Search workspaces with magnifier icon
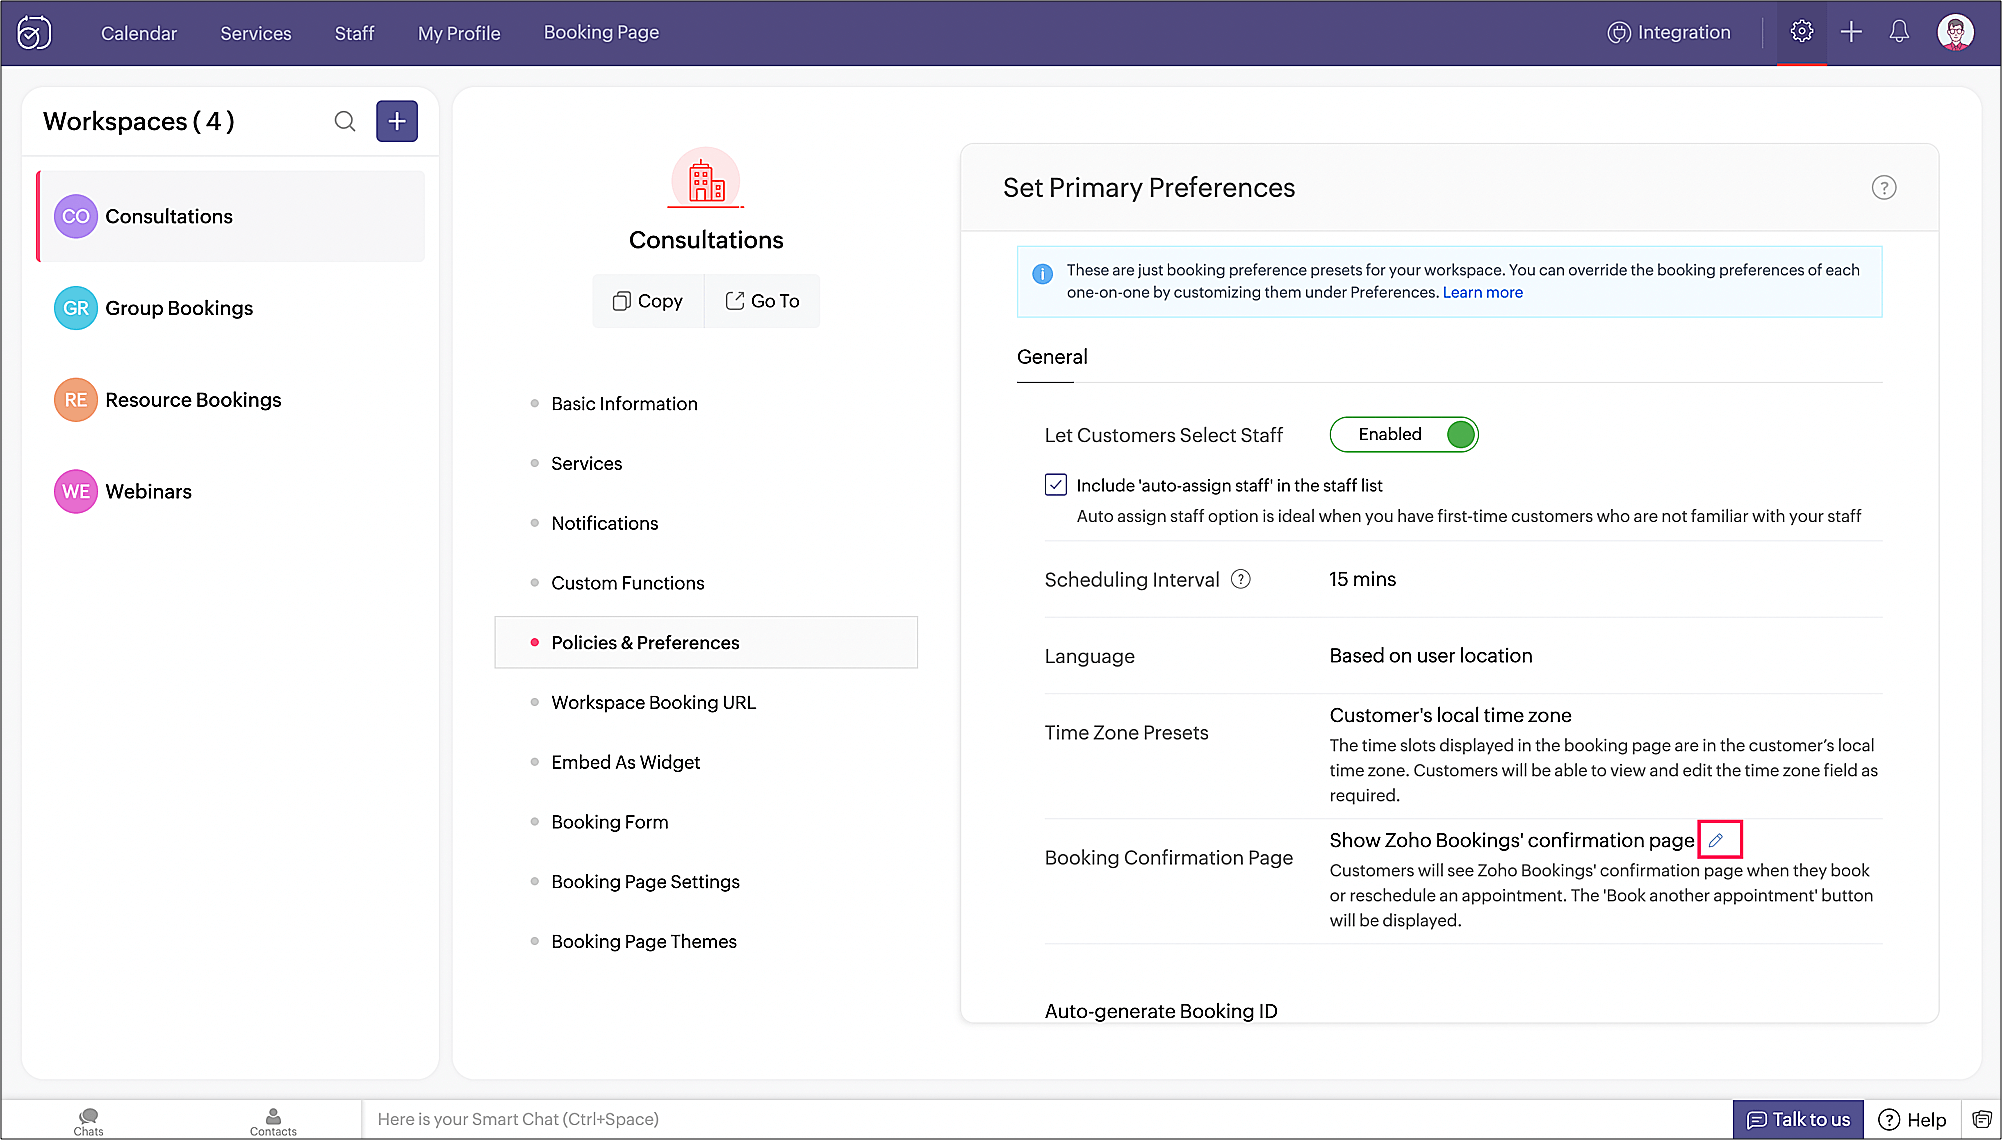This screenshot has height=1140, width=2002. coord(345,121)
